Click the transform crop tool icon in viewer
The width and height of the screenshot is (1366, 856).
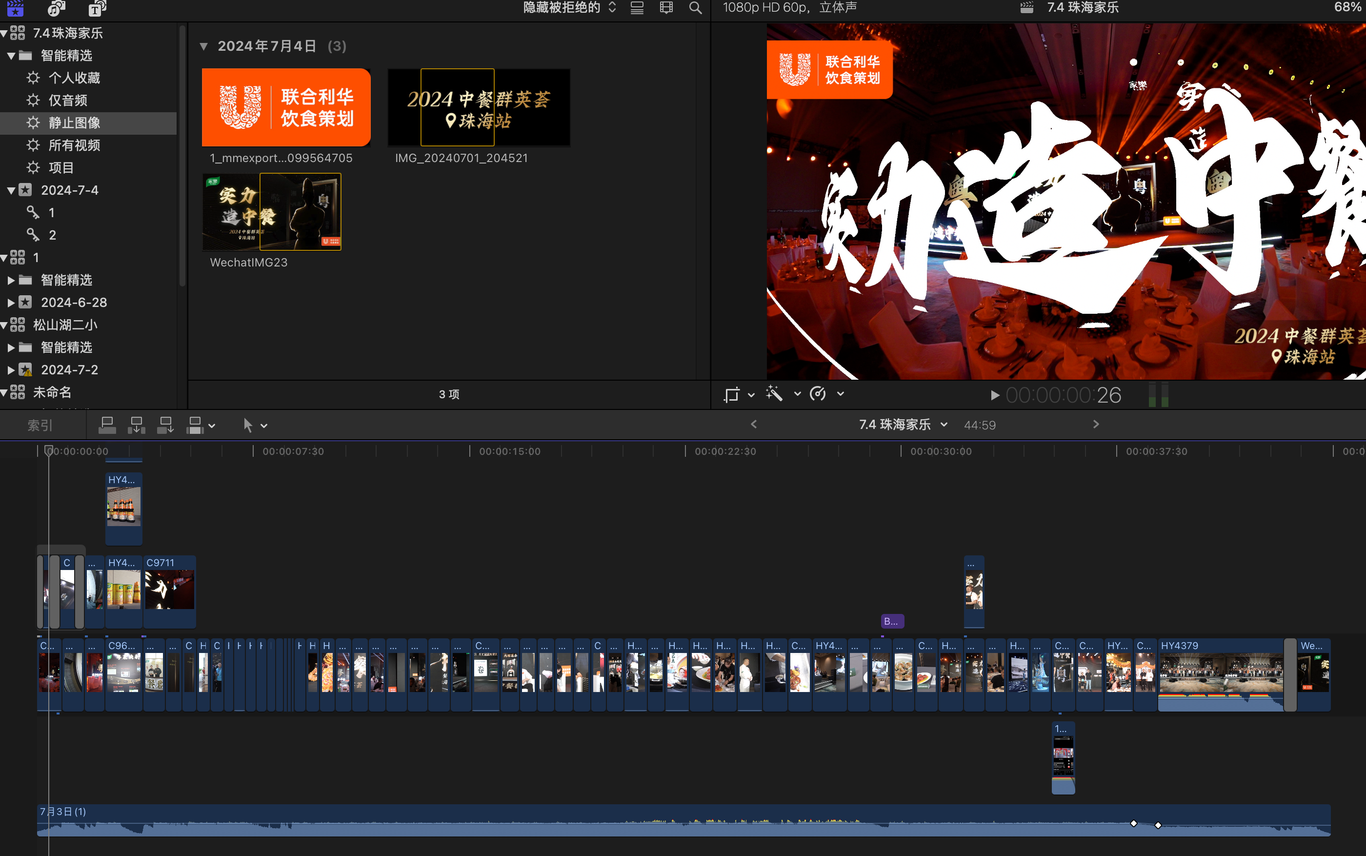731,395
